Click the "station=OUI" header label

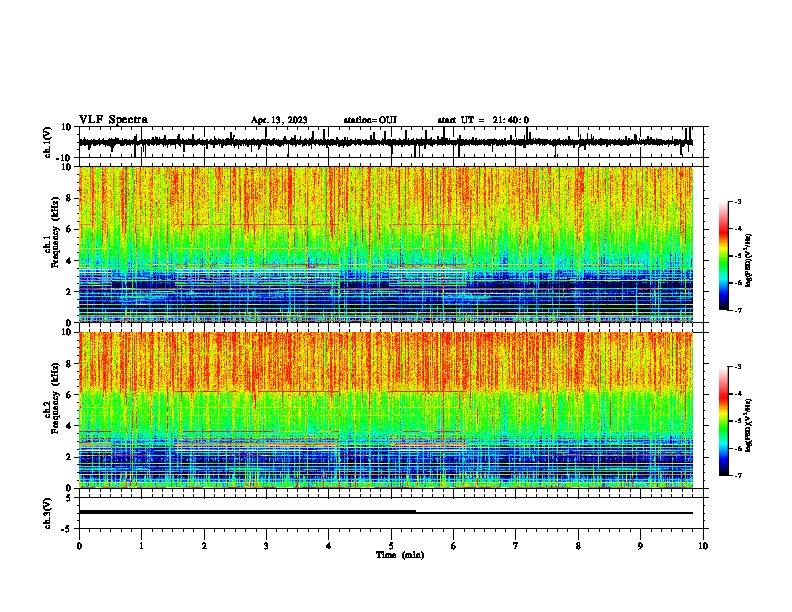370,120
